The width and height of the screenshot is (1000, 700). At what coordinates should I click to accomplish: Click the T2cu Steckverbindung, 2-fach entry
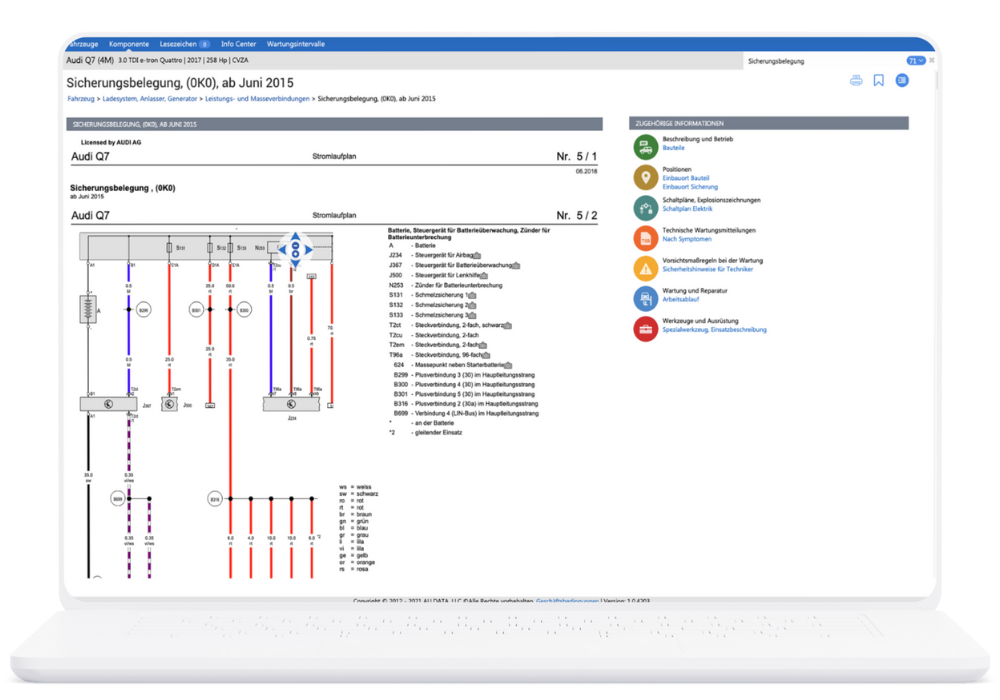pyautogui.click(x=434, y=335)
